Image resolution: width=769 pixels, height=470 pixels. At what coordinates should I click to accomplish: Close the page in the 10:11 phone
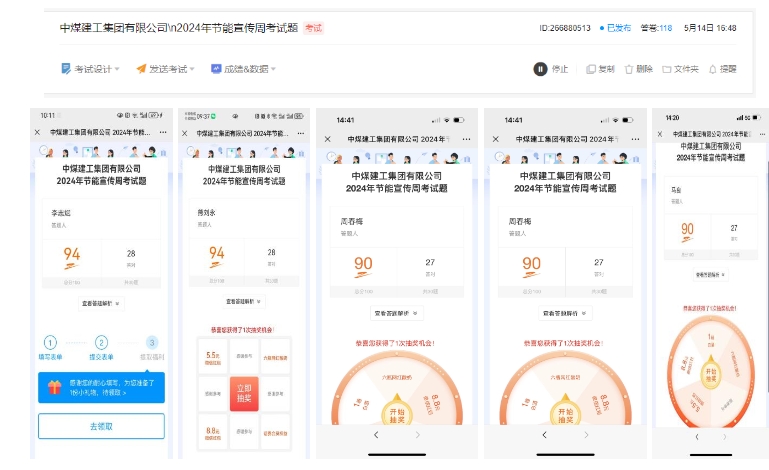(37, 132)
